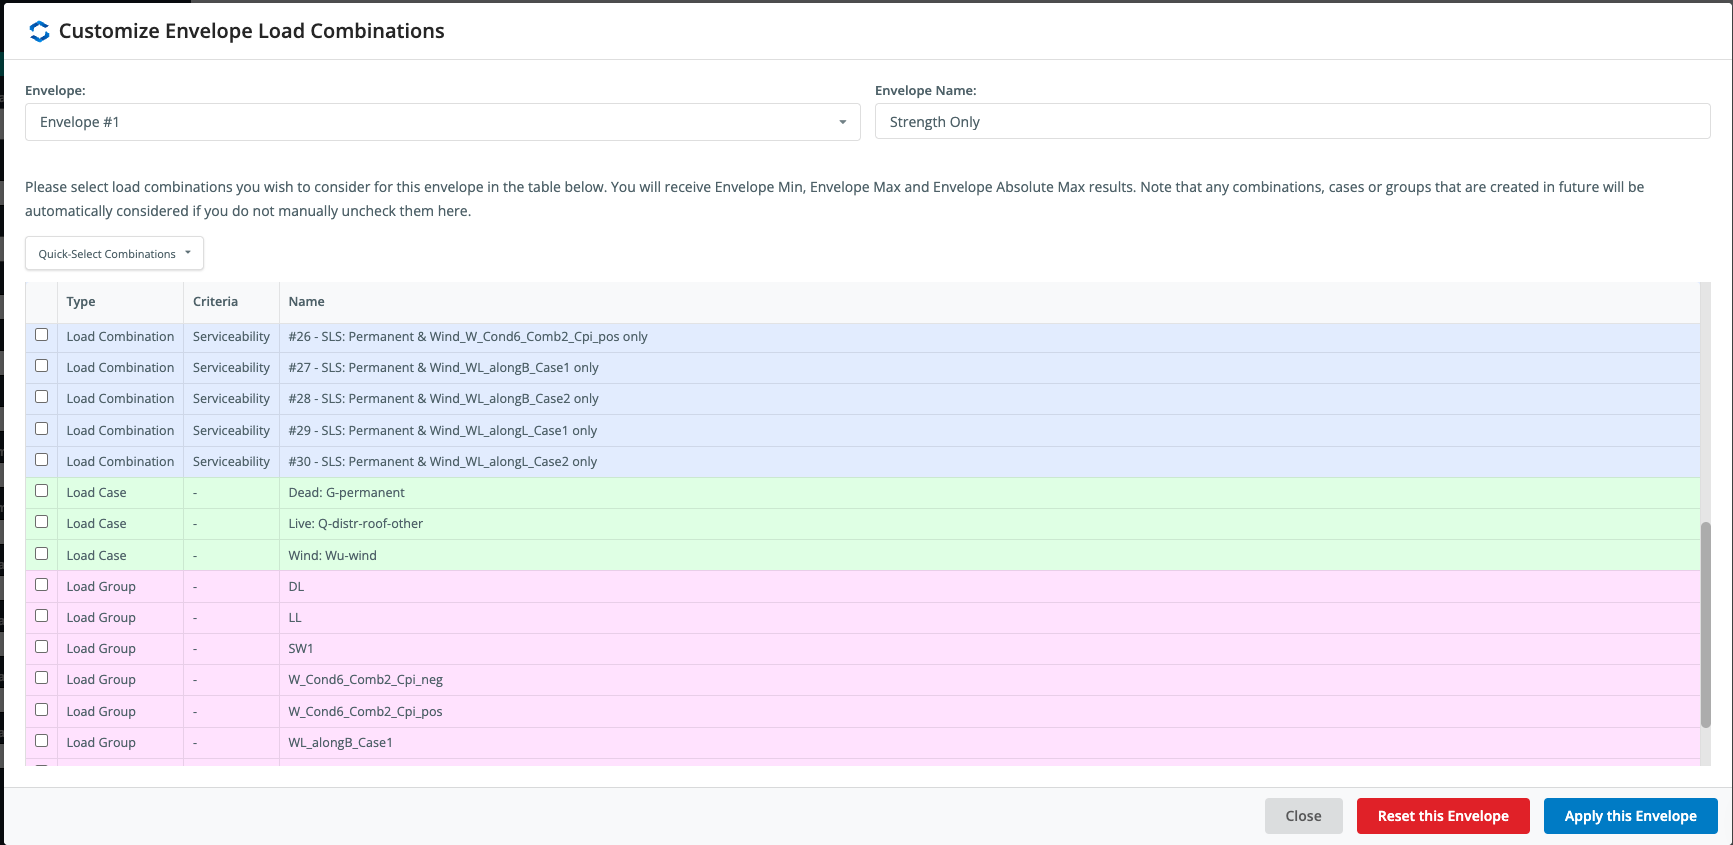Check the #26 SLS Cpi_pos combination
Image resolution: width=1733 pixels, height=845 pixels.
pyautogui.click(x=42, y=335)
